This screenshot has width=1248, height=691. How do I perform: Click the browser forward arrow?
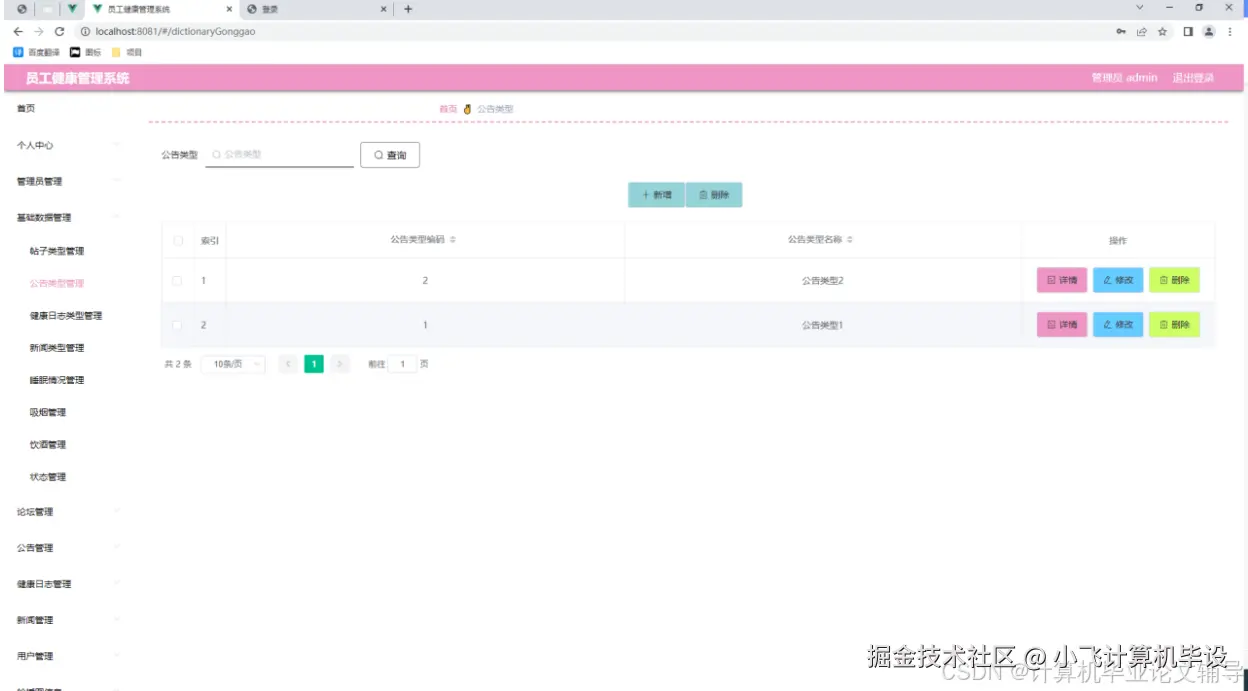click(38, 31)
